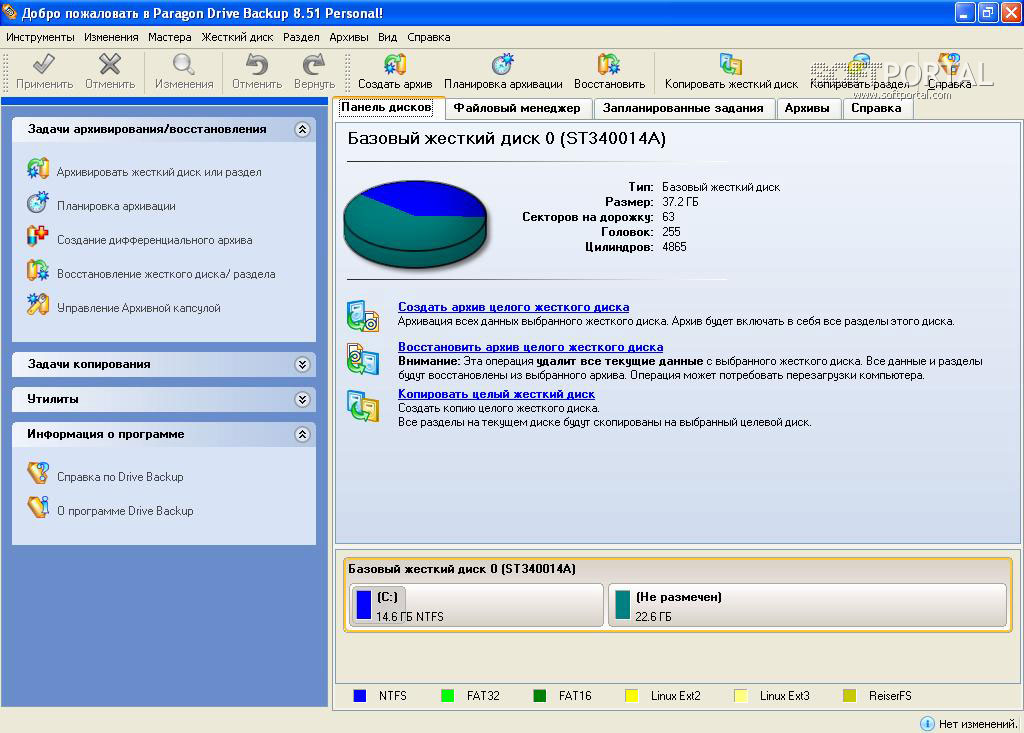Click Создать архив целого жесткого диска link
This screenshot has height=733, width=1024.
[x=513, y=307]
